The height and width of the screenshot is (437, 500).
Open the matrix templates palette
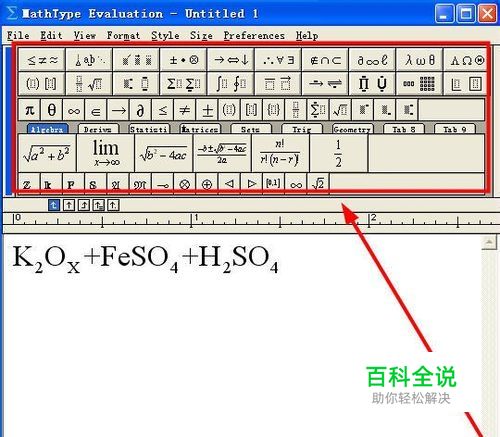click(420, 84)
